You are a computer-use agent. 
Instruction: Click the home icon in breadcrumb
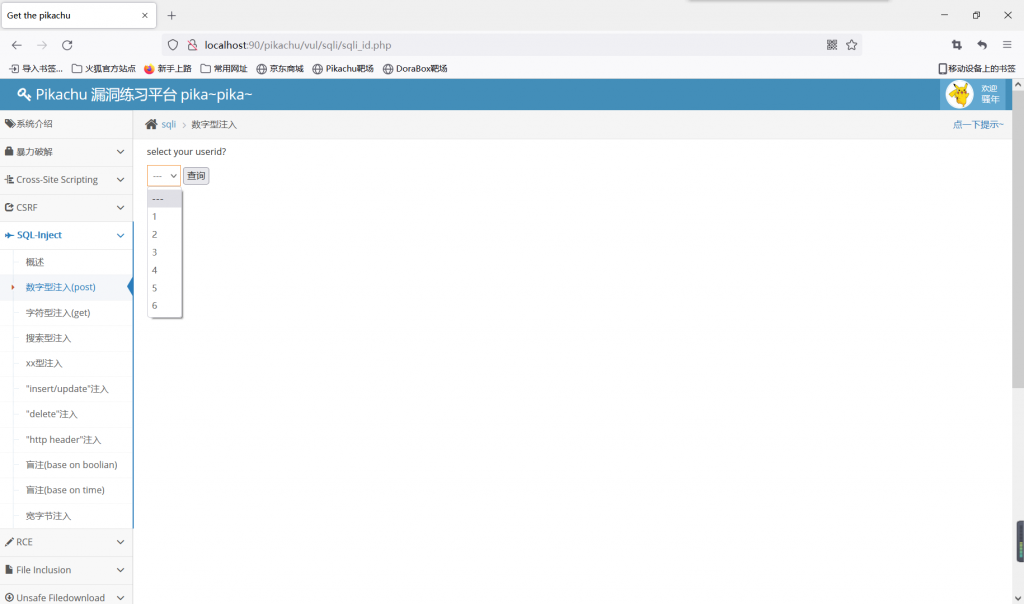(151, 125)
